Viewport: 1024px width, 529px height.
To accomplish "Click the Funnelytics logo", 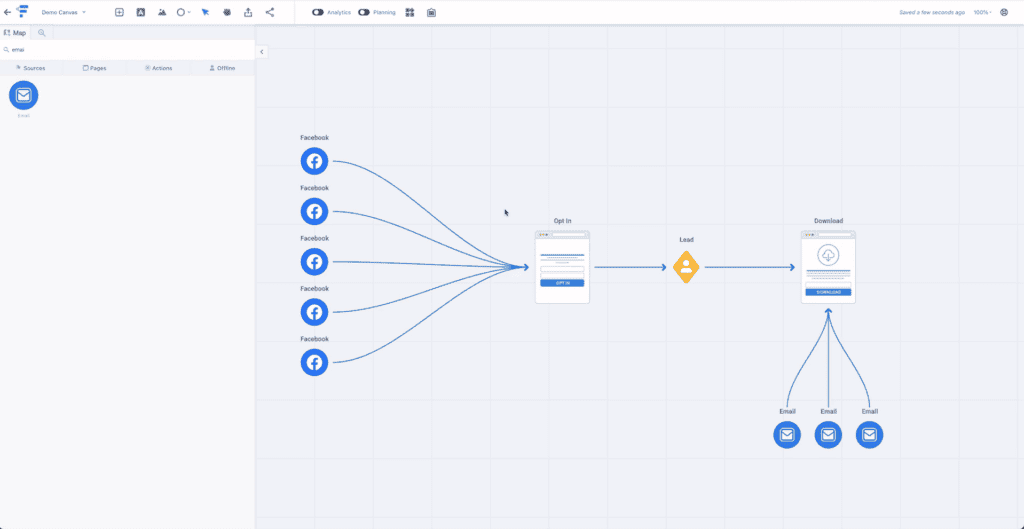I will pos(23,11).
